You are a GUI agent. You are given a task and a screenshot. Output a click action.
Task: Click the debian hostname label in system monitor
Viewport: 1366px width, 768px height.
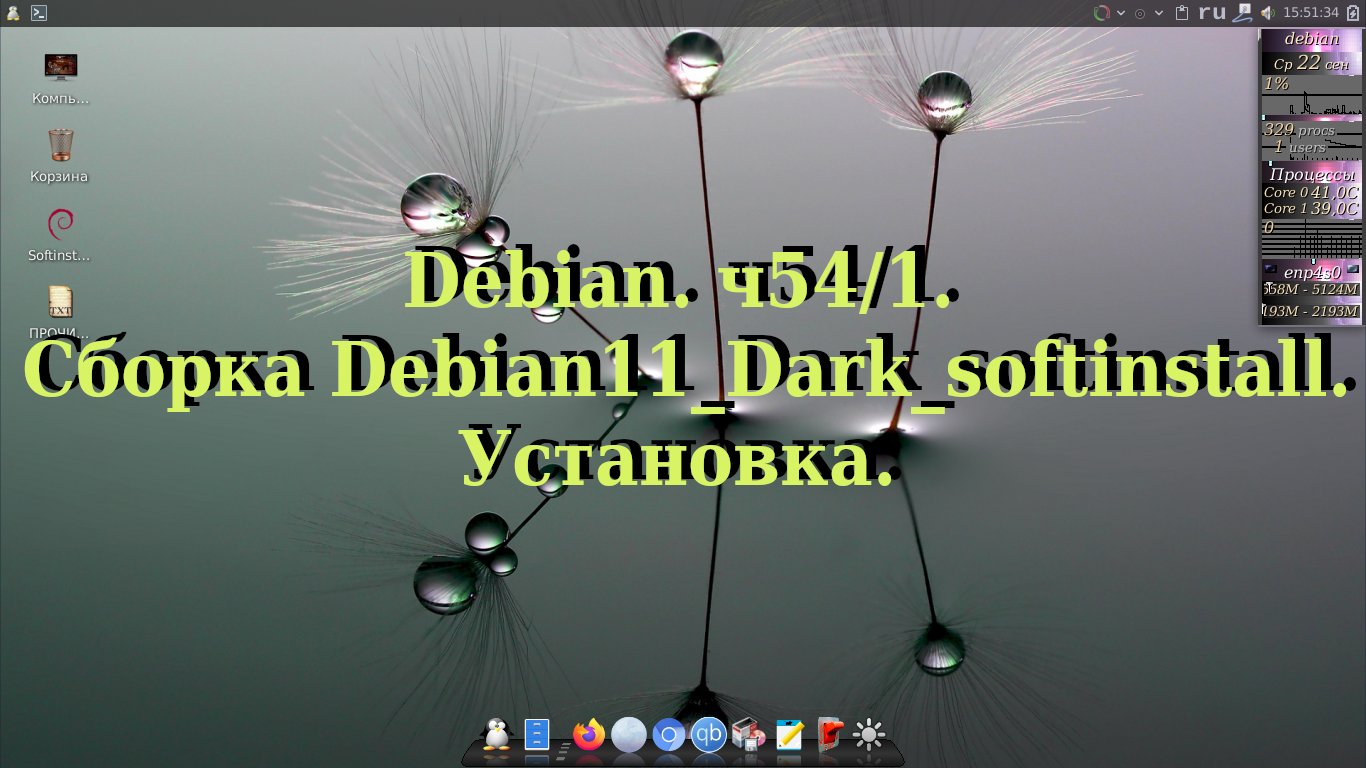tap(1311, 39)
